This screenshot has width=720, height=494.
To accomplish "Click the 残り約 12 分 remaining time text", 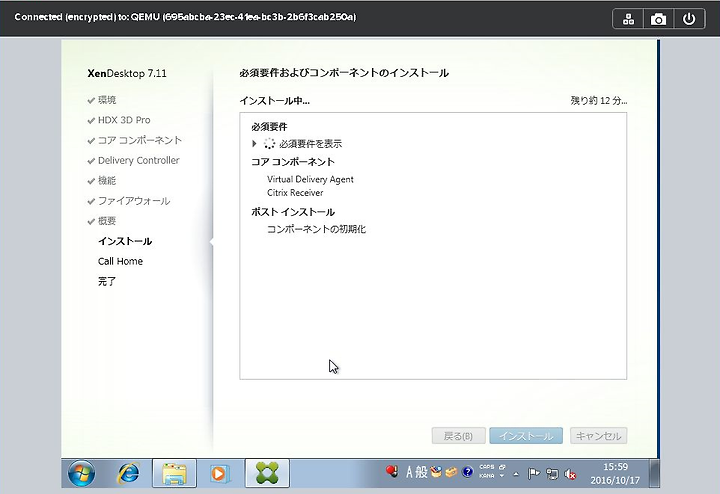I will tap(599, 101).
